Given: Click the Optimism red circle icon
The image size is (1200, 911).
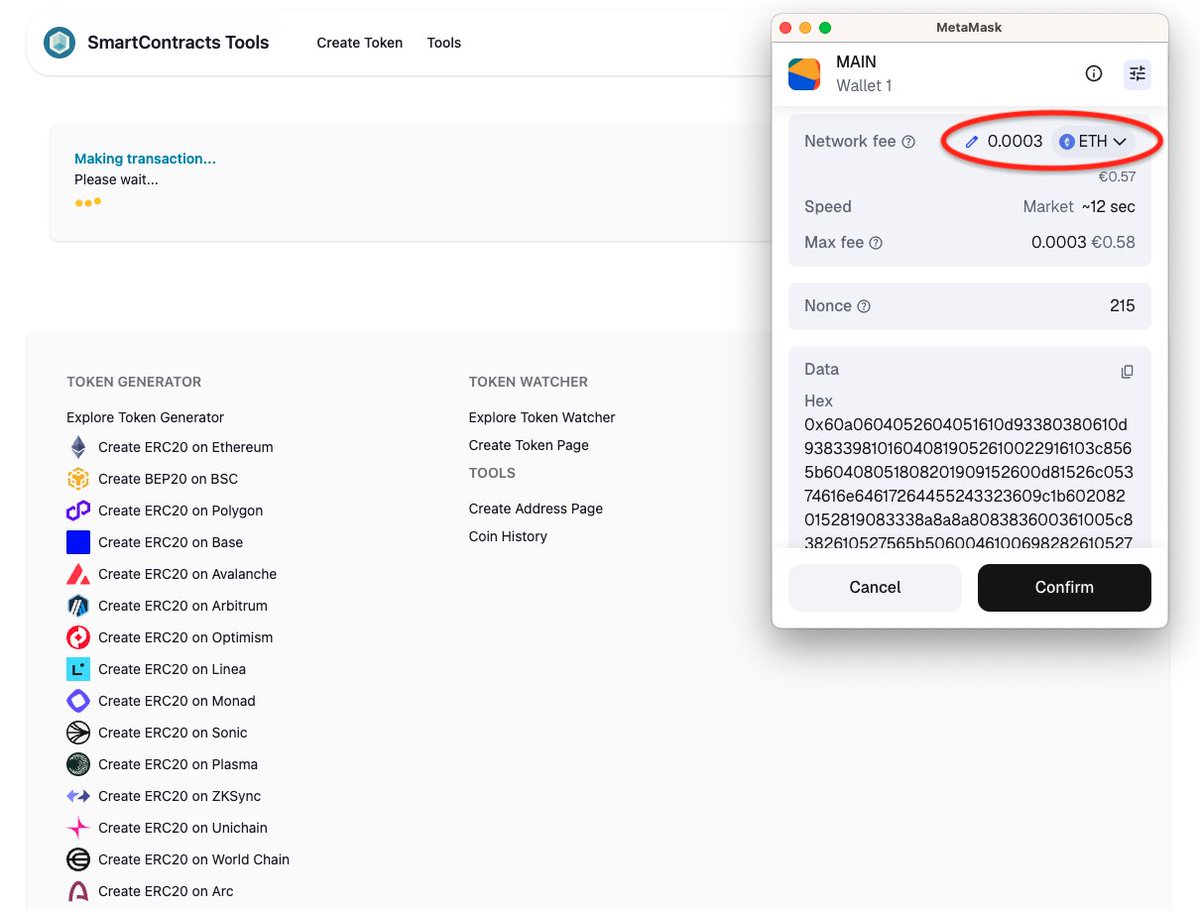Looking at the screenshot, I should click(x=78, y=637).
